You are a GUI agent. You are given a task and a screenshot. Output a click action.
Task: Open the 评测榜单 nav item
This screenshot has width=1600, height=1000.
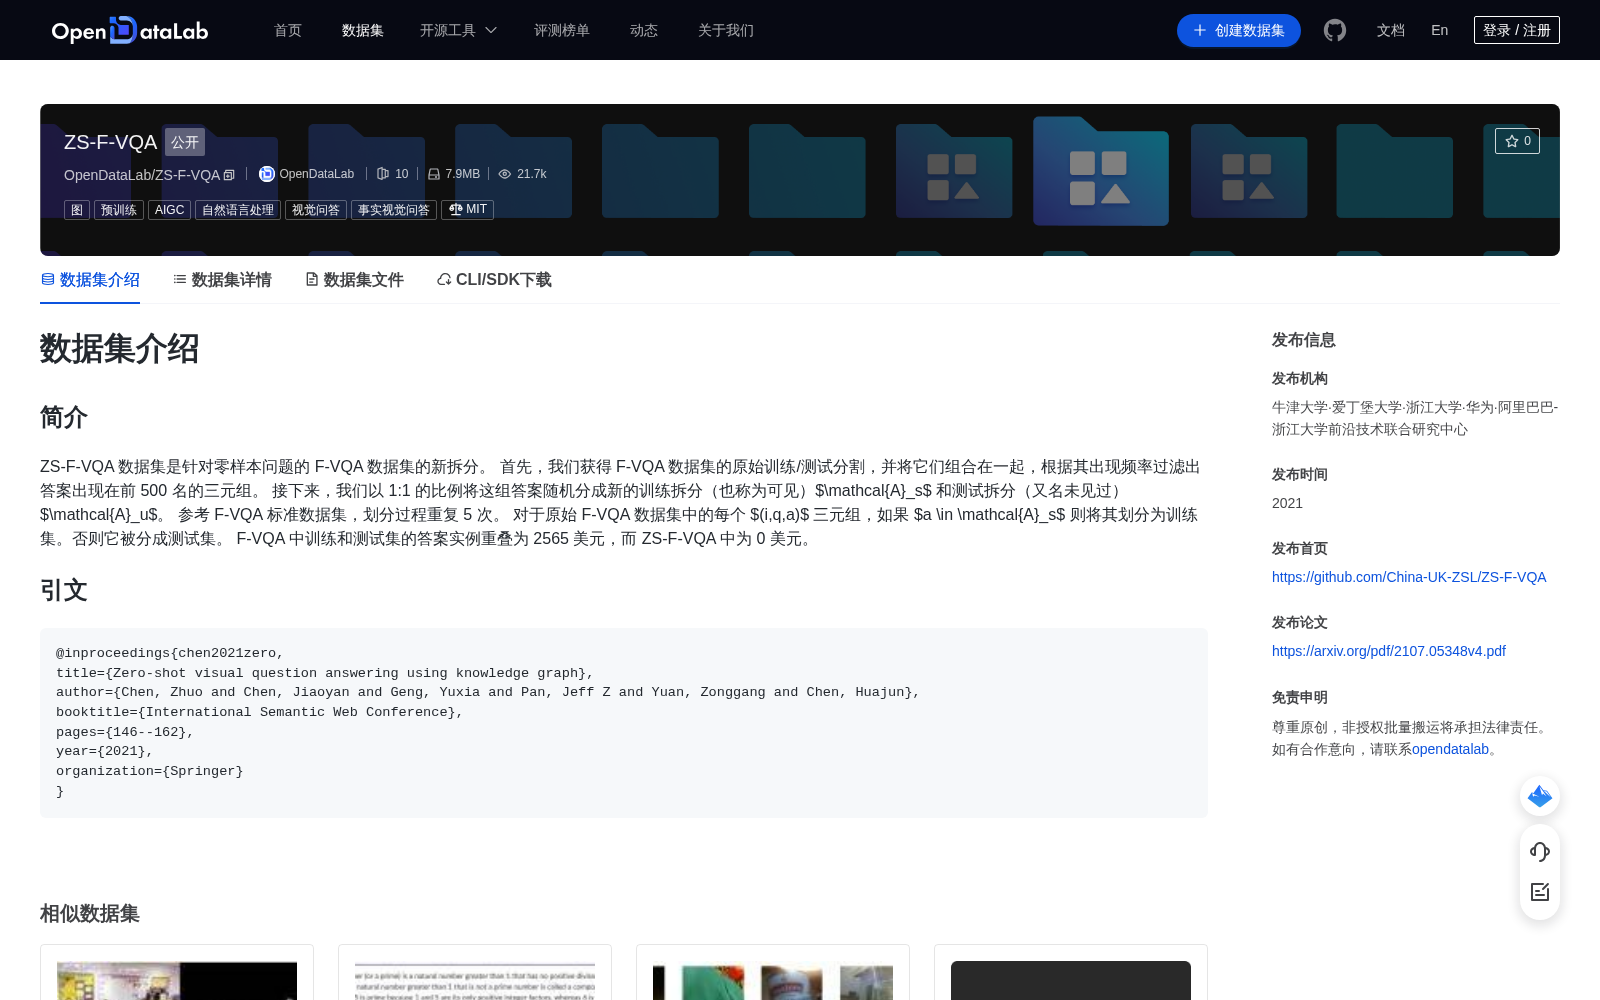pos(562,30)
